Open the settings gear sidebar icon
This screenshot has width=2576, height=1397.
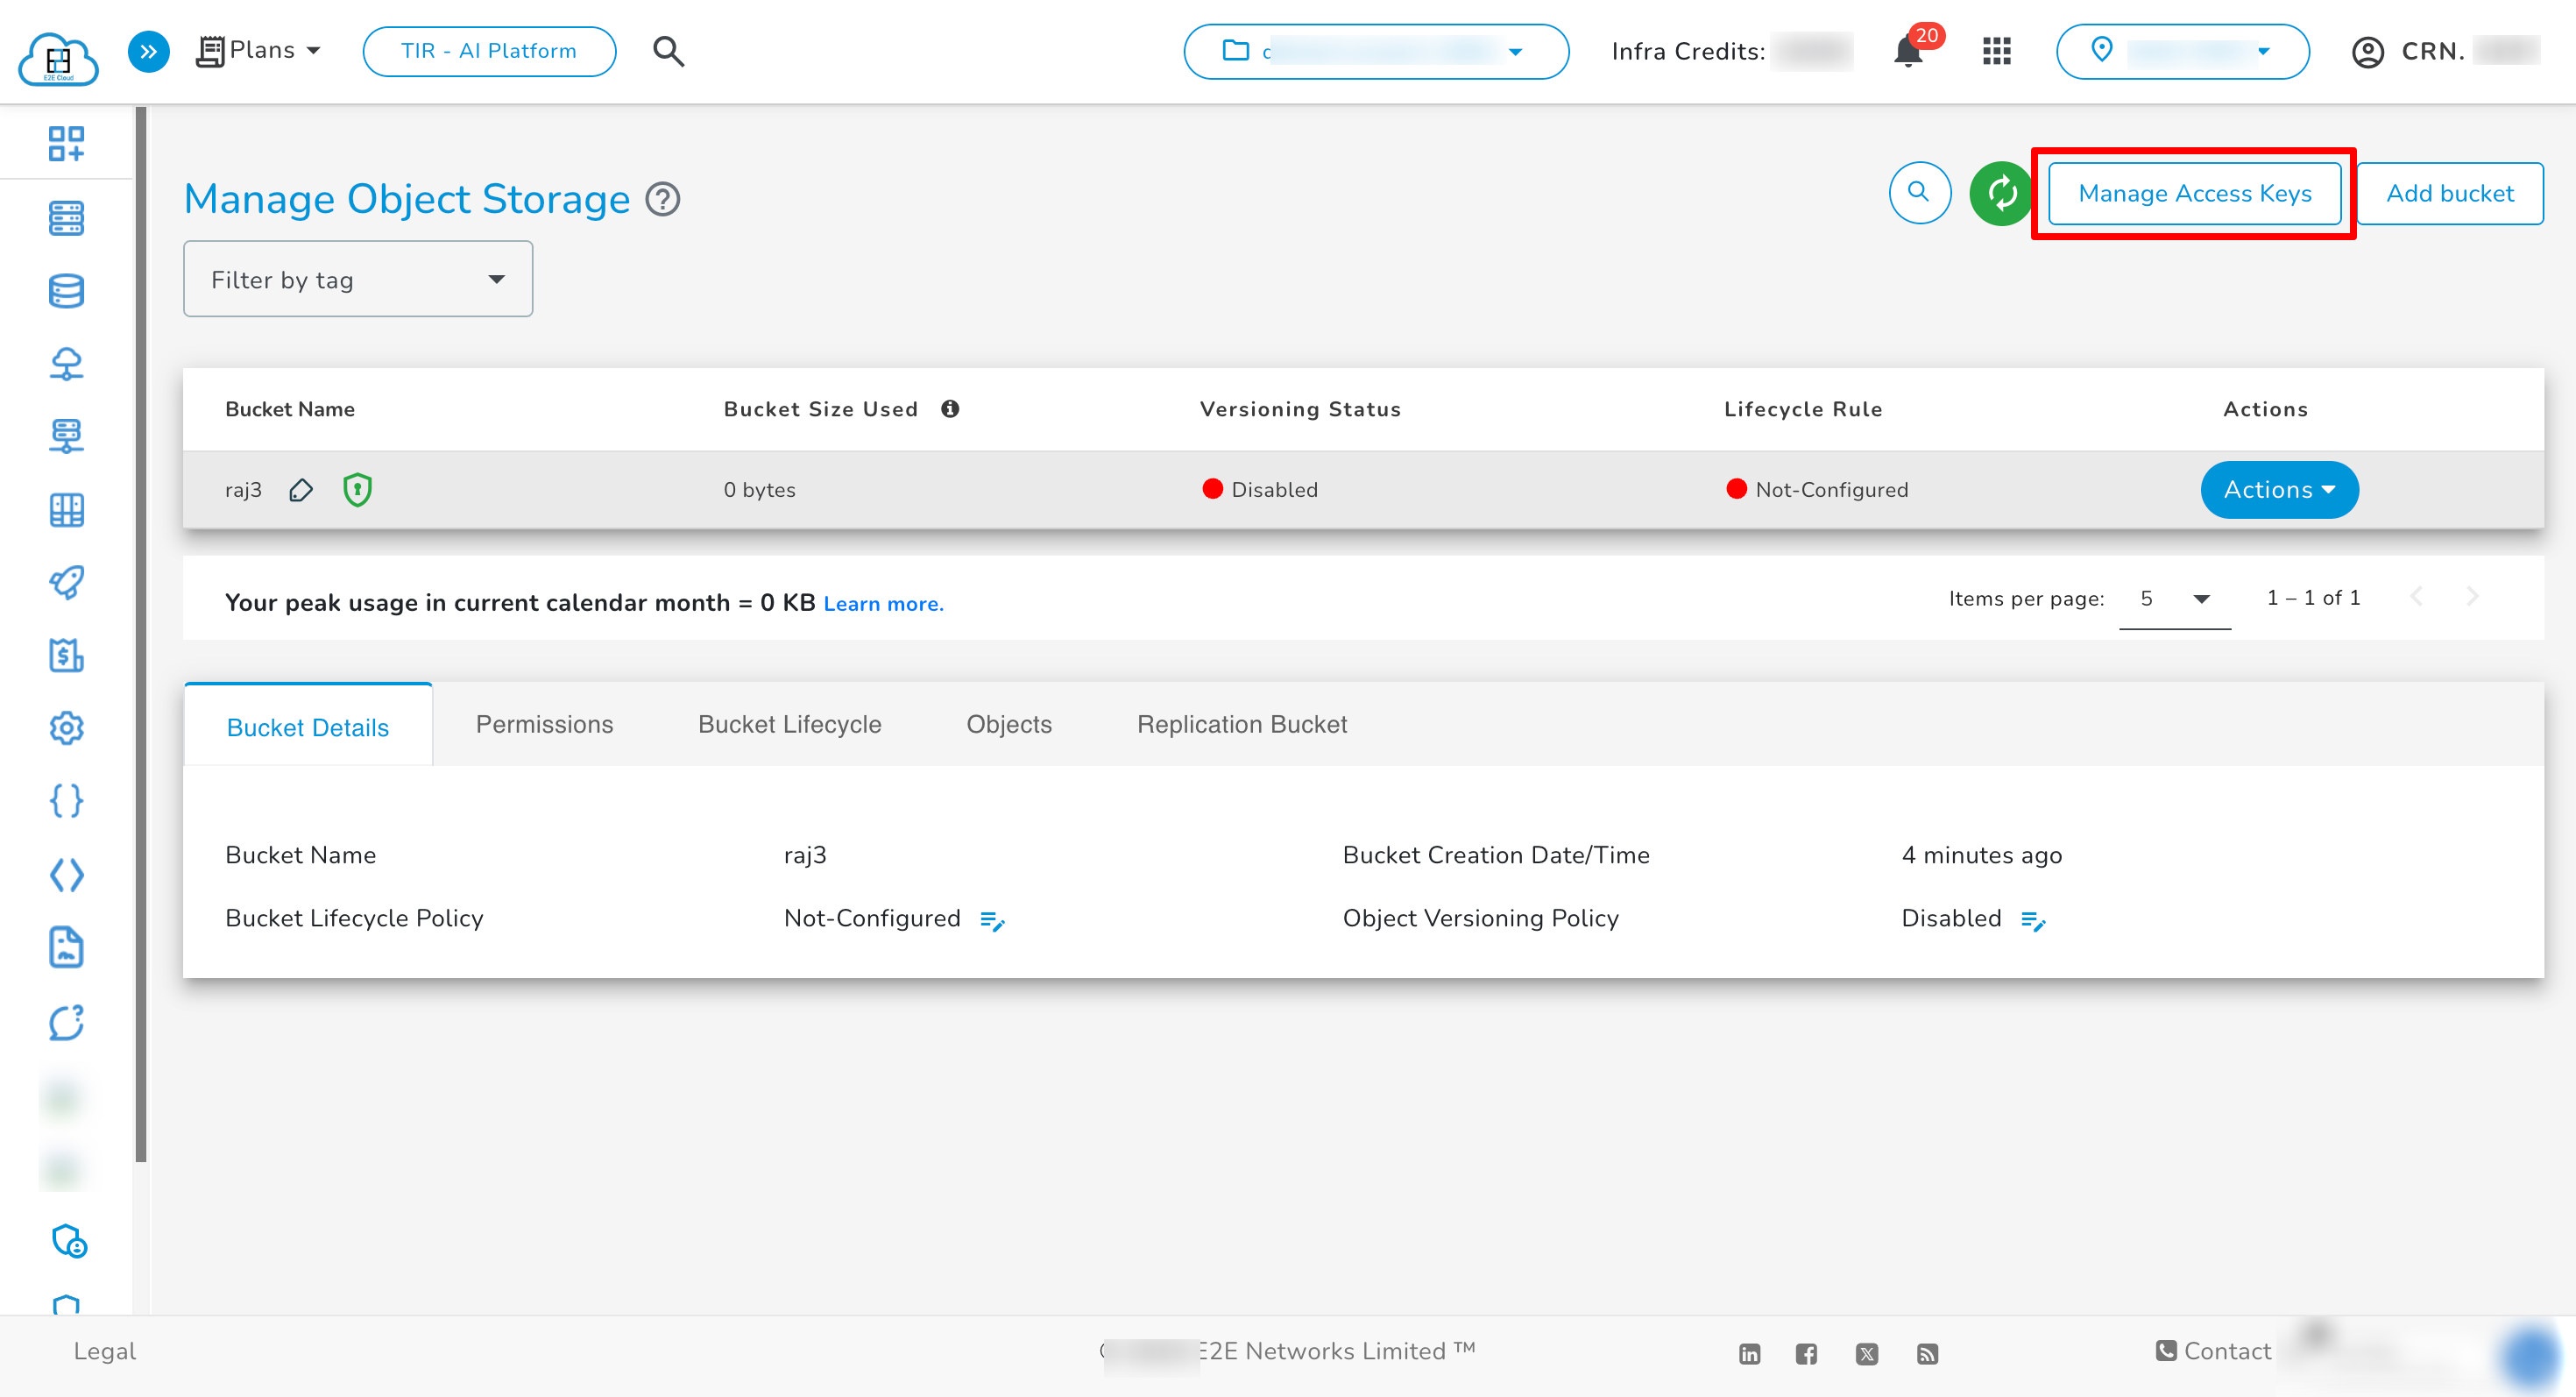pyautogui.click(x=66, y=728)
